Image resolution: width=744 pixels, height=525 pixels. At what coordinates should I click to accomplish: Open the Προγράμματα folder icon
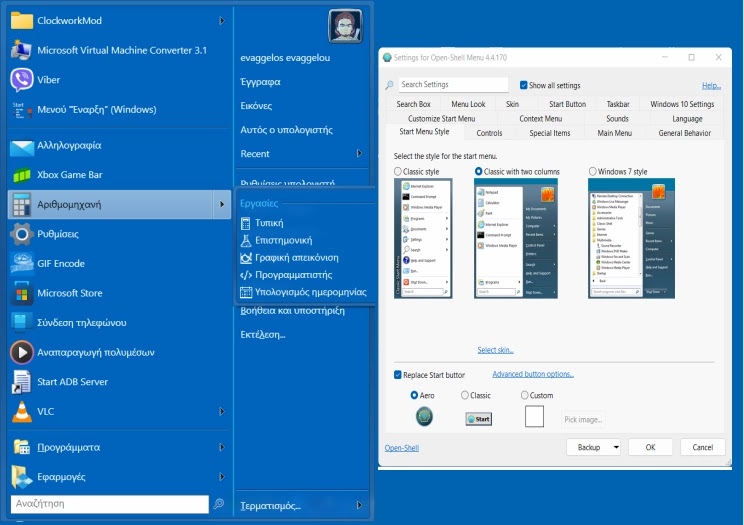click(x=21, y=447)
